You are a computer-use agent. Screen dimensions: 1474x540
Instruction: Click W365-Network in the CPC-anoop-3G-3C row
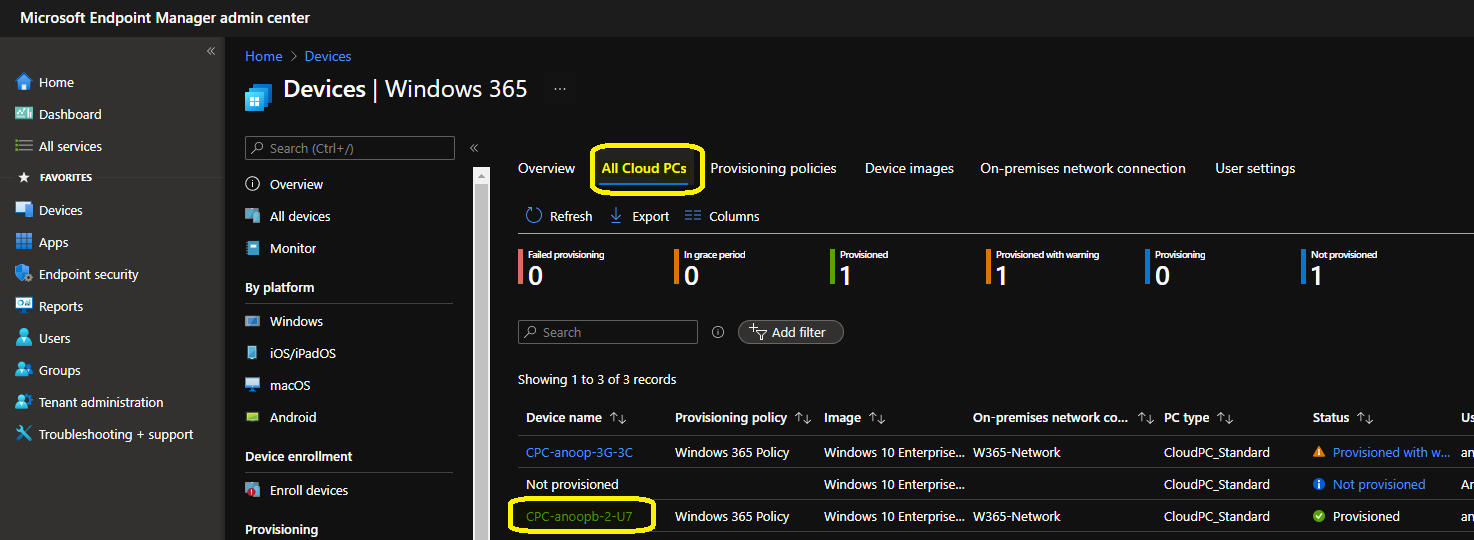tap(1017, 452)
